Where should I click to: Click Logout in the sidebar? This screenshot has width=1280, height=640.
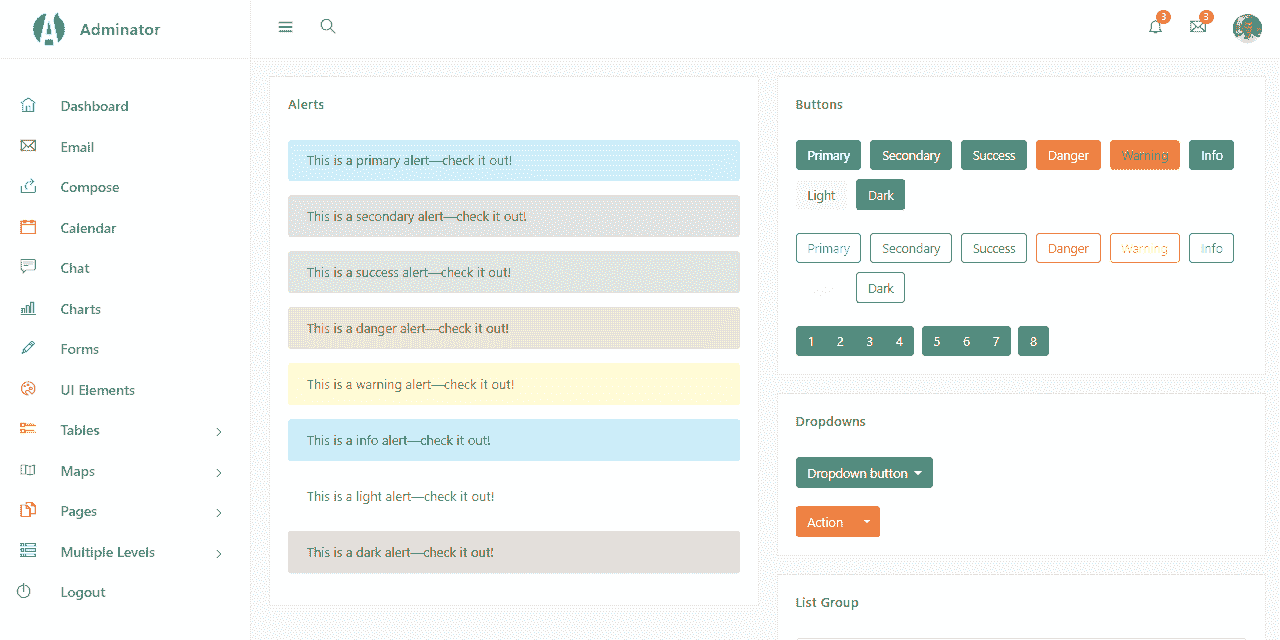(83, 592)
